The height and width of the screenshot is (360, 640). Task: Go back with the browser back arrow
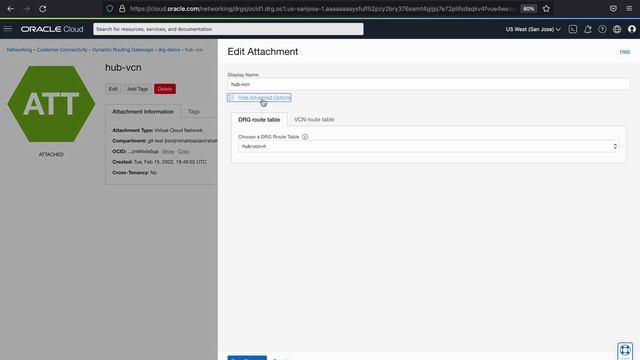(x=11, y=9)
